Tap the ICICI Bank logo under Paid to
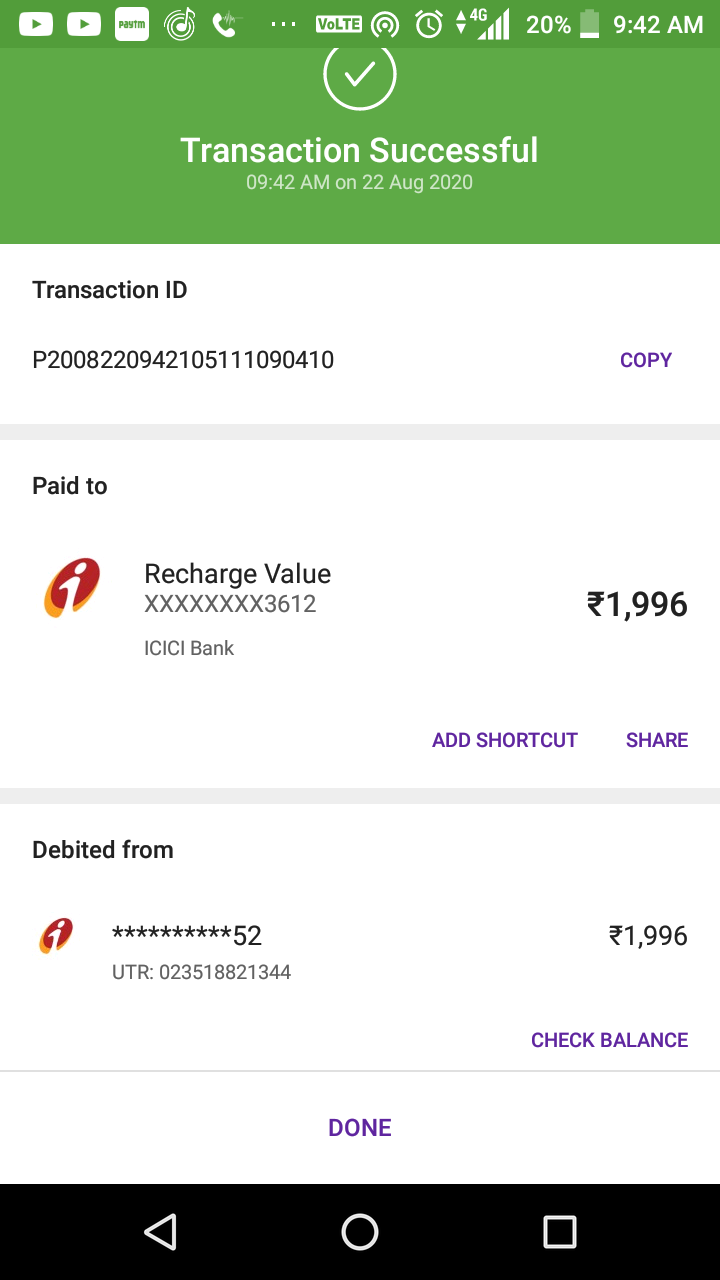 [72, 588]
